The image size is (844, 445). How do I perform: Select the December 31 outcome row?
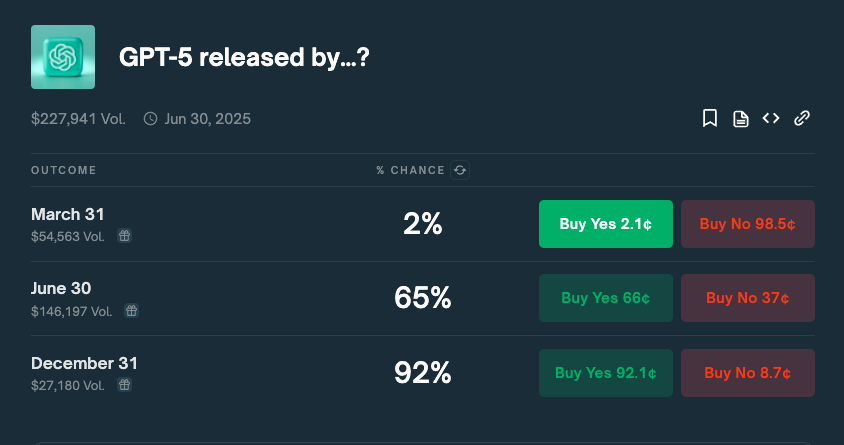pyautogui.click(x=423, y=373)
